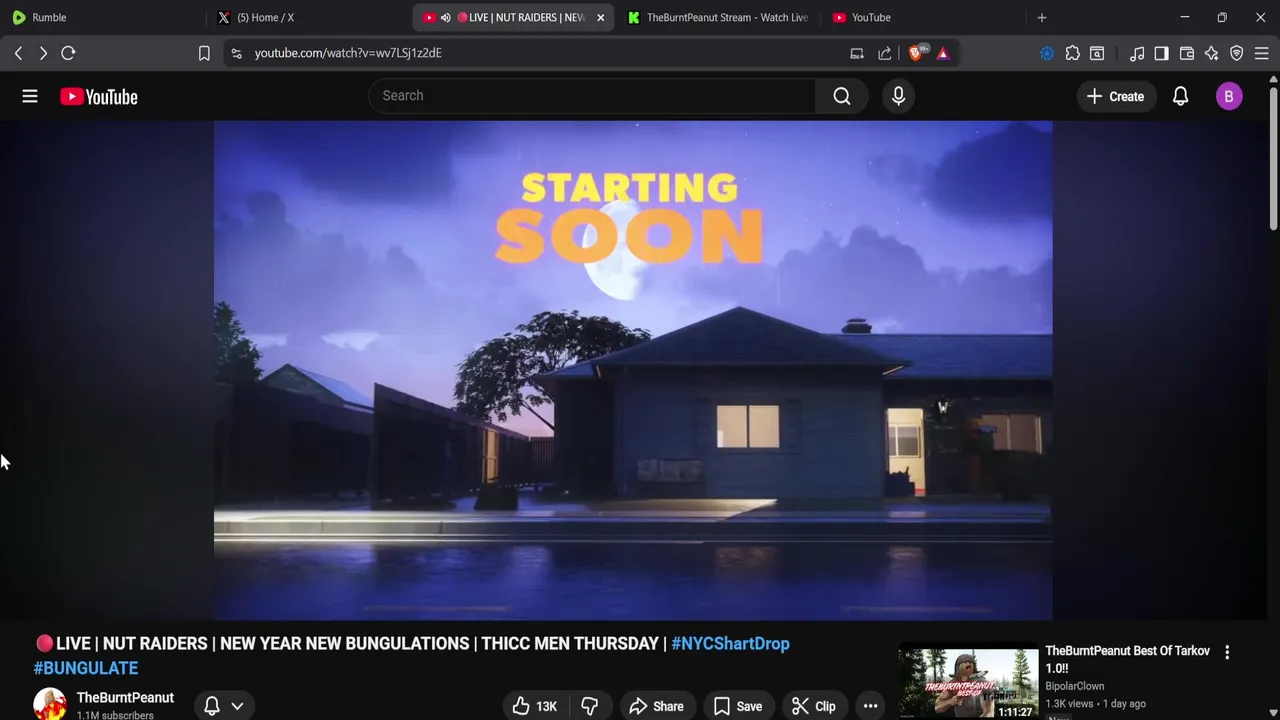
Task: Click the YouTube search magnifier button
Action: [x=842, y=96]
